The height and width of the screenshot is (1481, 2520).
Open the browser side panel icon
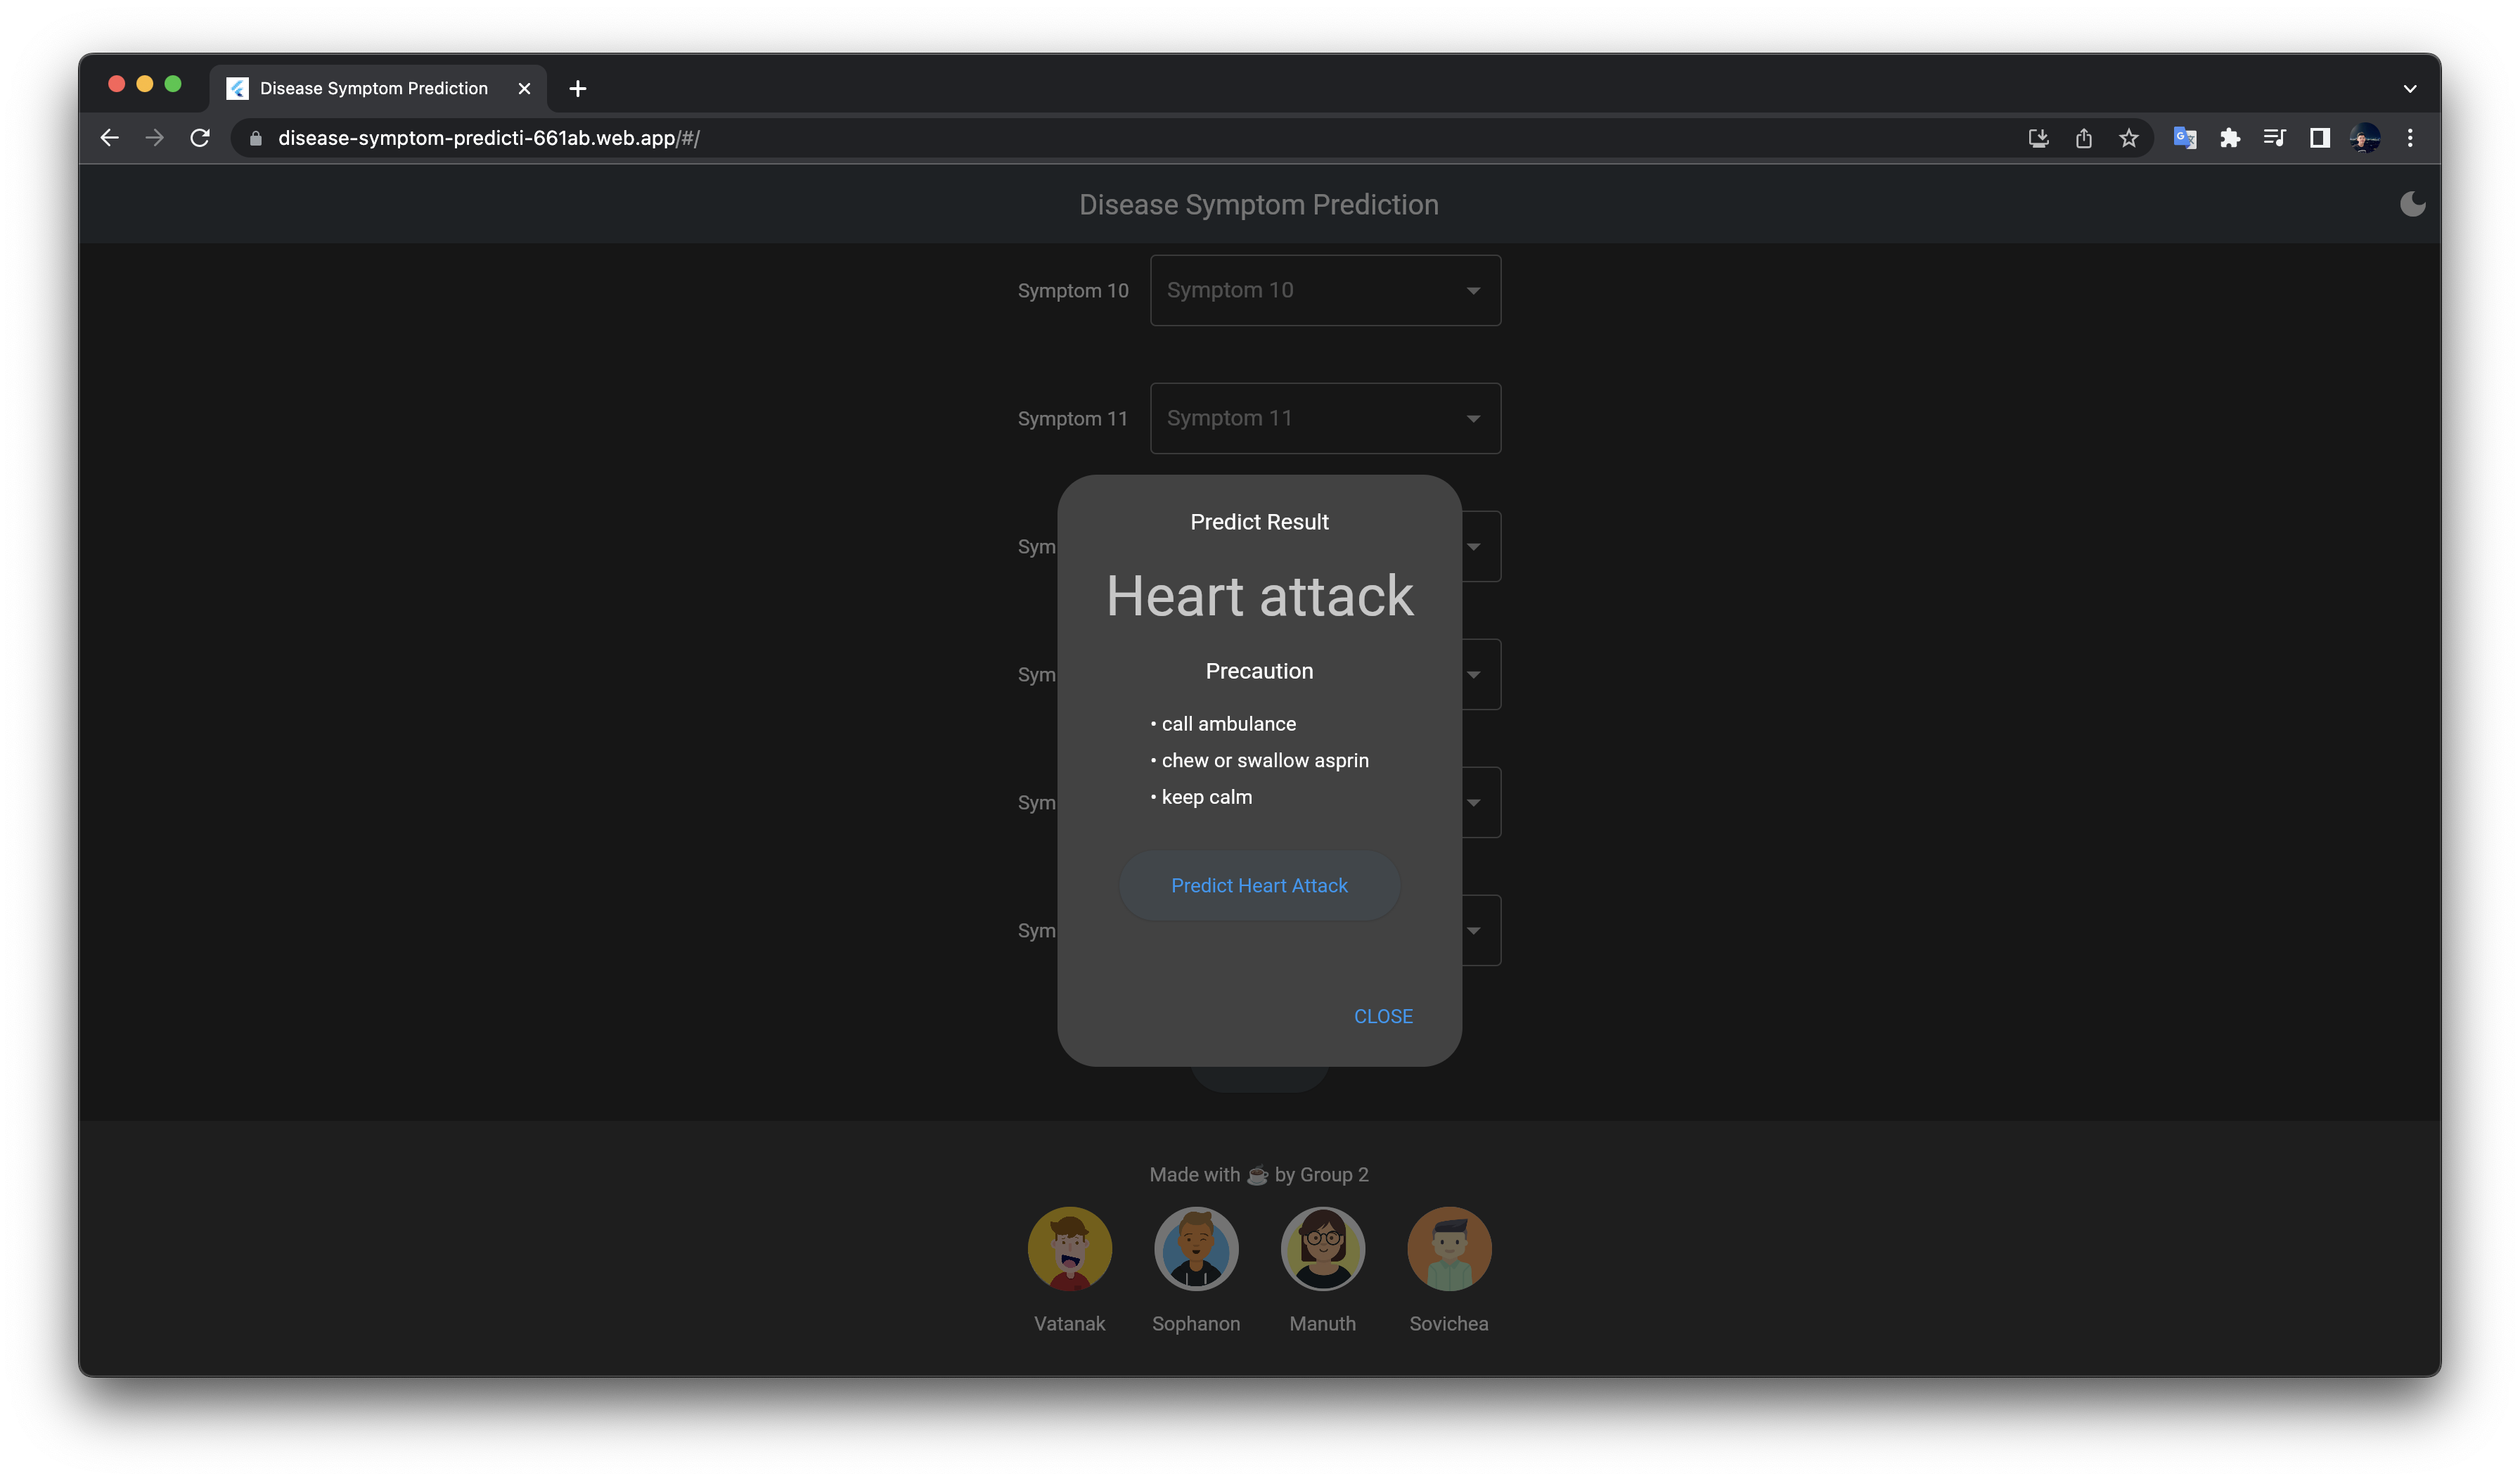(x=2319, y=138)
